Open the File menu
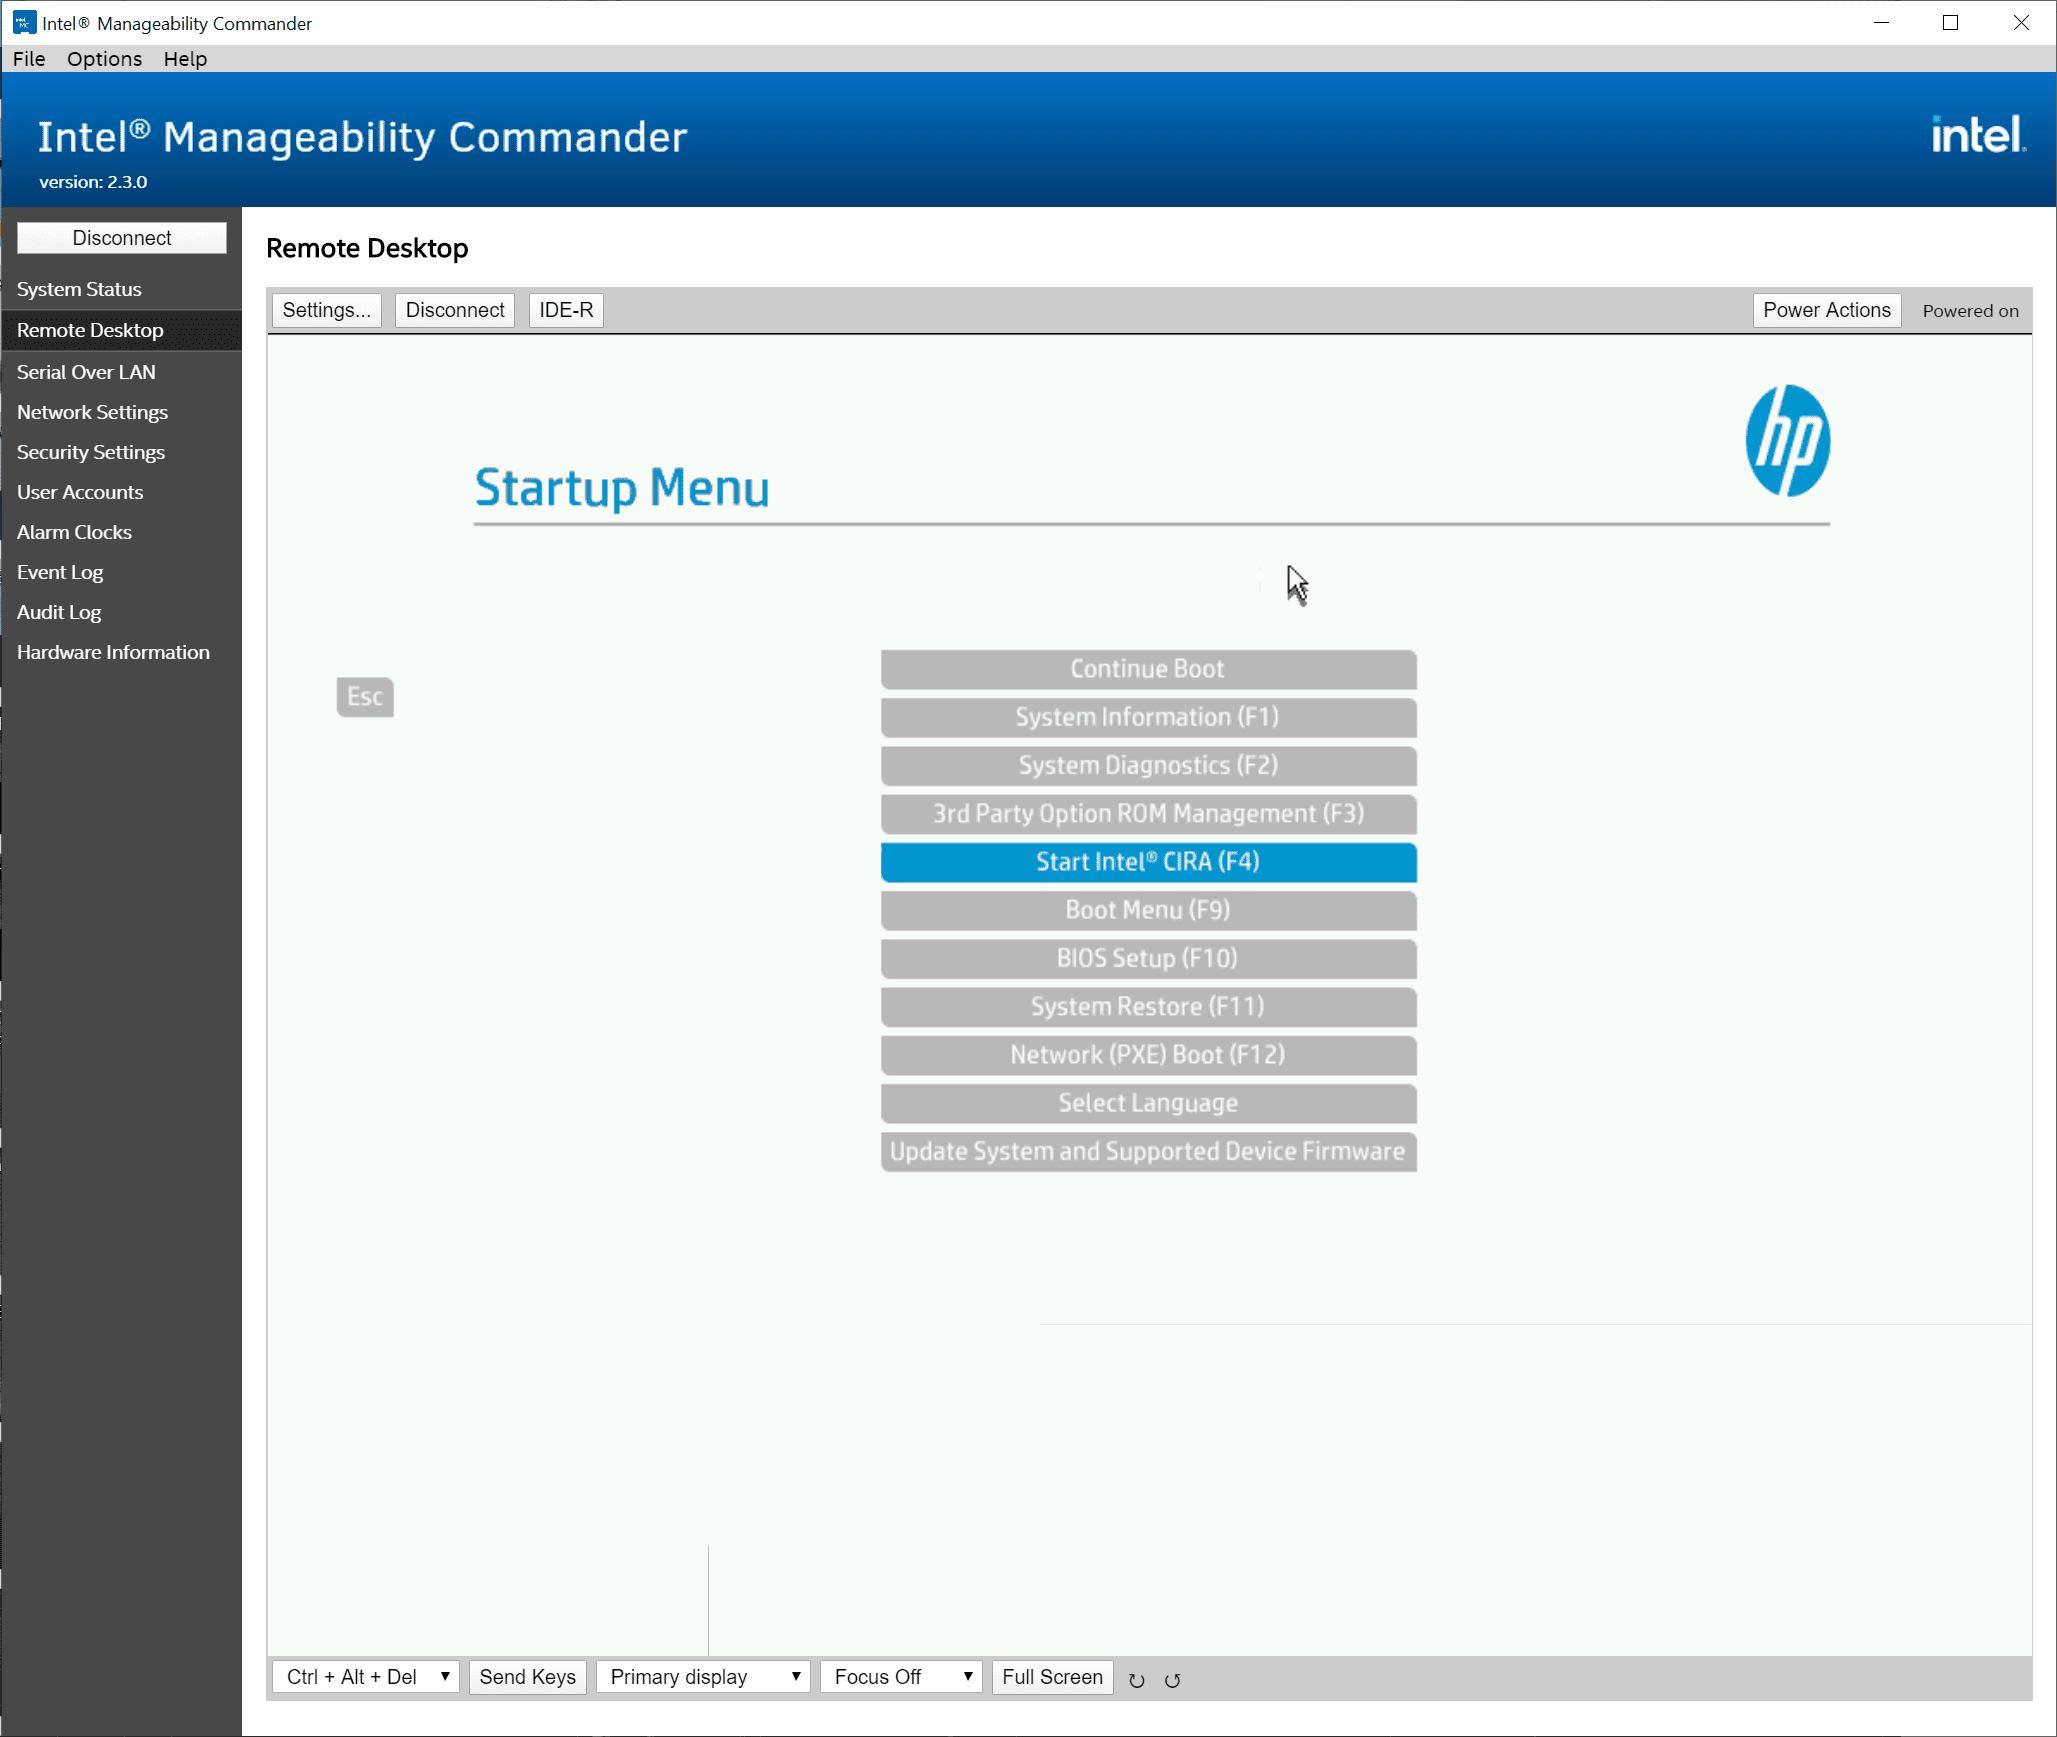The image size is (2057, 1737). [x=29, y=59]
